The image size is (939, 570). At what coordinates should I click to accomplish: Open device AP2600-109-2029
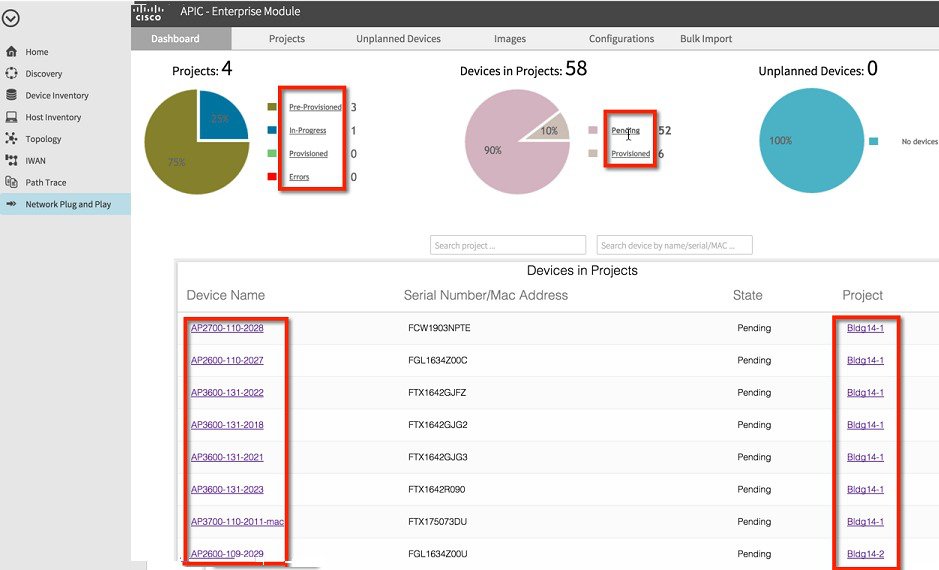coord(227,554)
